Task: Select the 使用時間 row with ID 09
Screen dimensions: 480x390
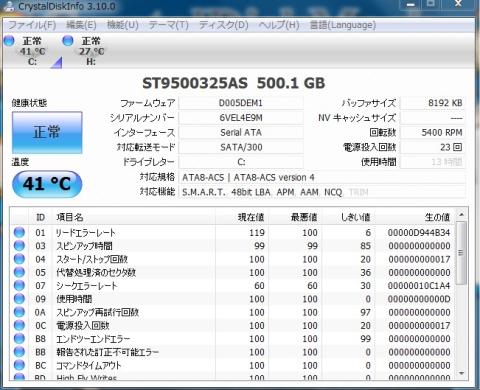Action: pos(233,299)
